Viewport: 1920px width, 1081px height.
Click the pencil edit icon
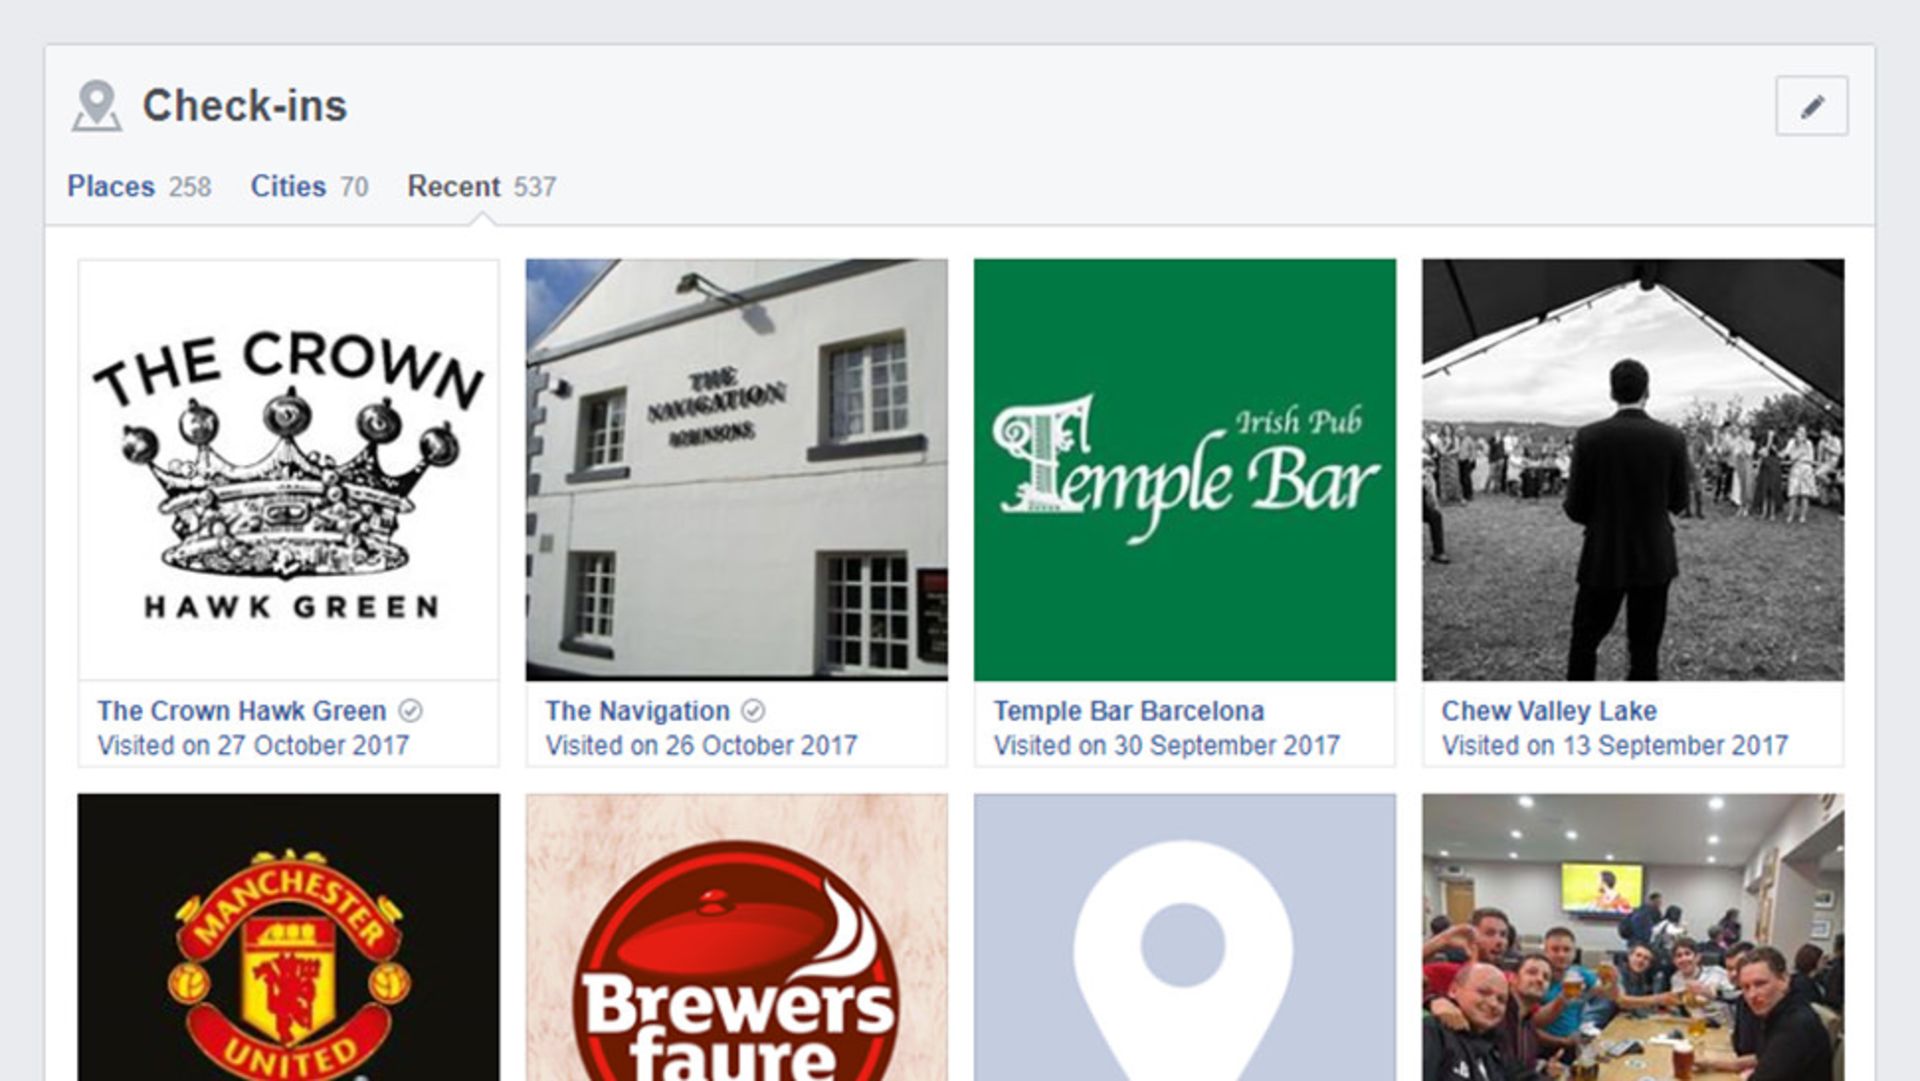[x=1810, y=107]
